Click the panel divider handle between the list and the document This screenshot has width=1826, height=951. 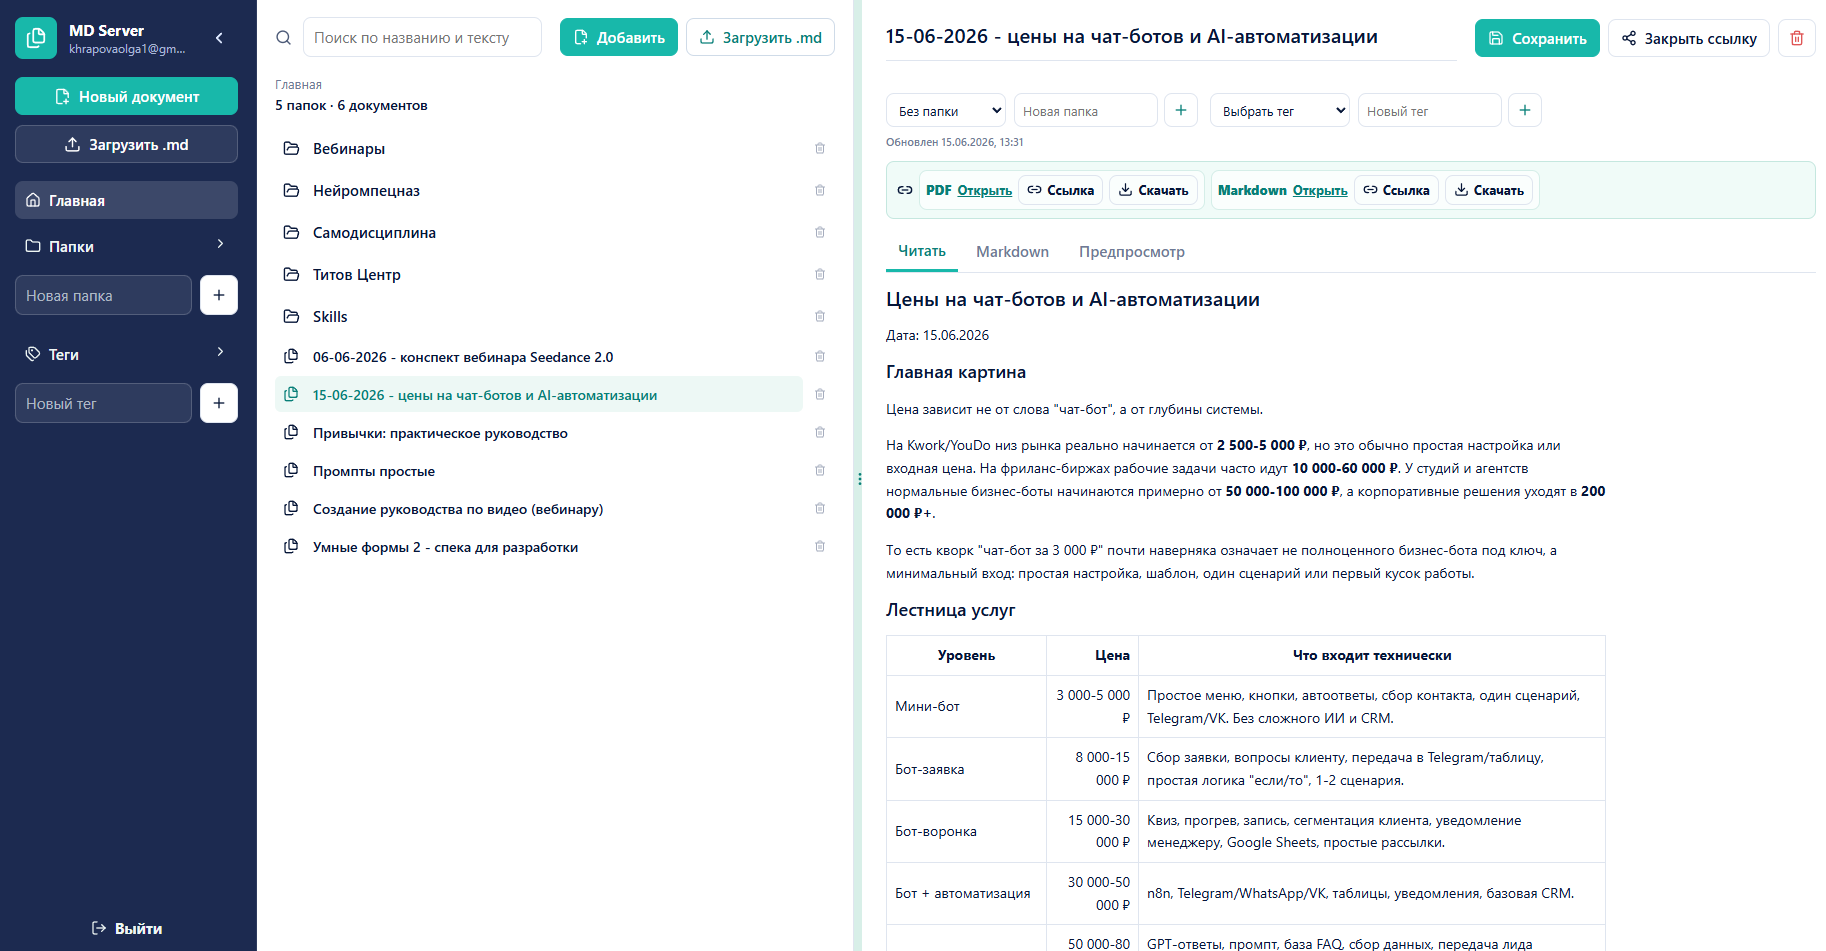(859, 479)
